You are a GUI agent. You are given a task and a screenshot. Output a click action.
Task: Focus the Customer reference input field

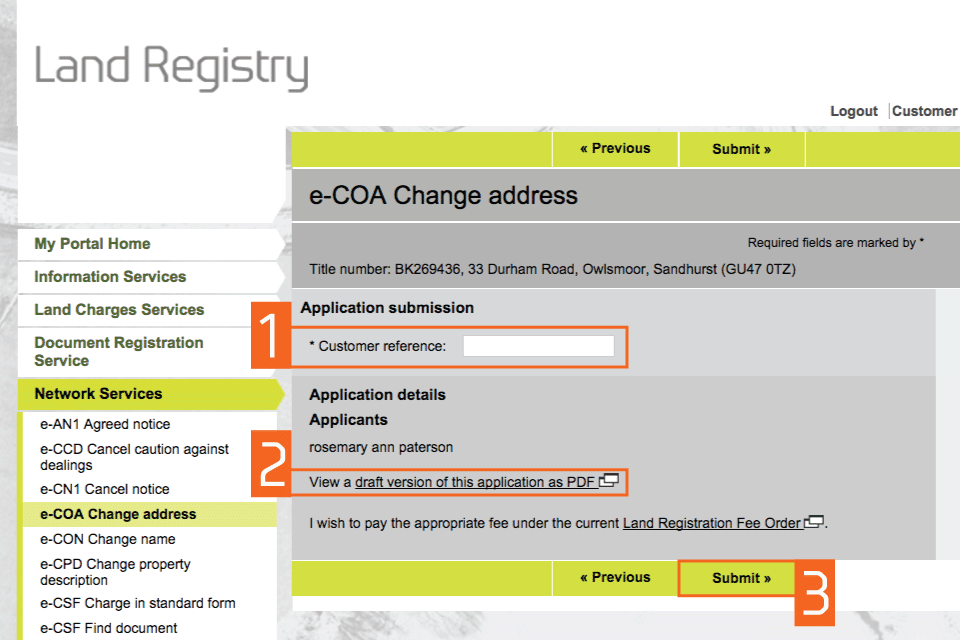coord(538,346)
